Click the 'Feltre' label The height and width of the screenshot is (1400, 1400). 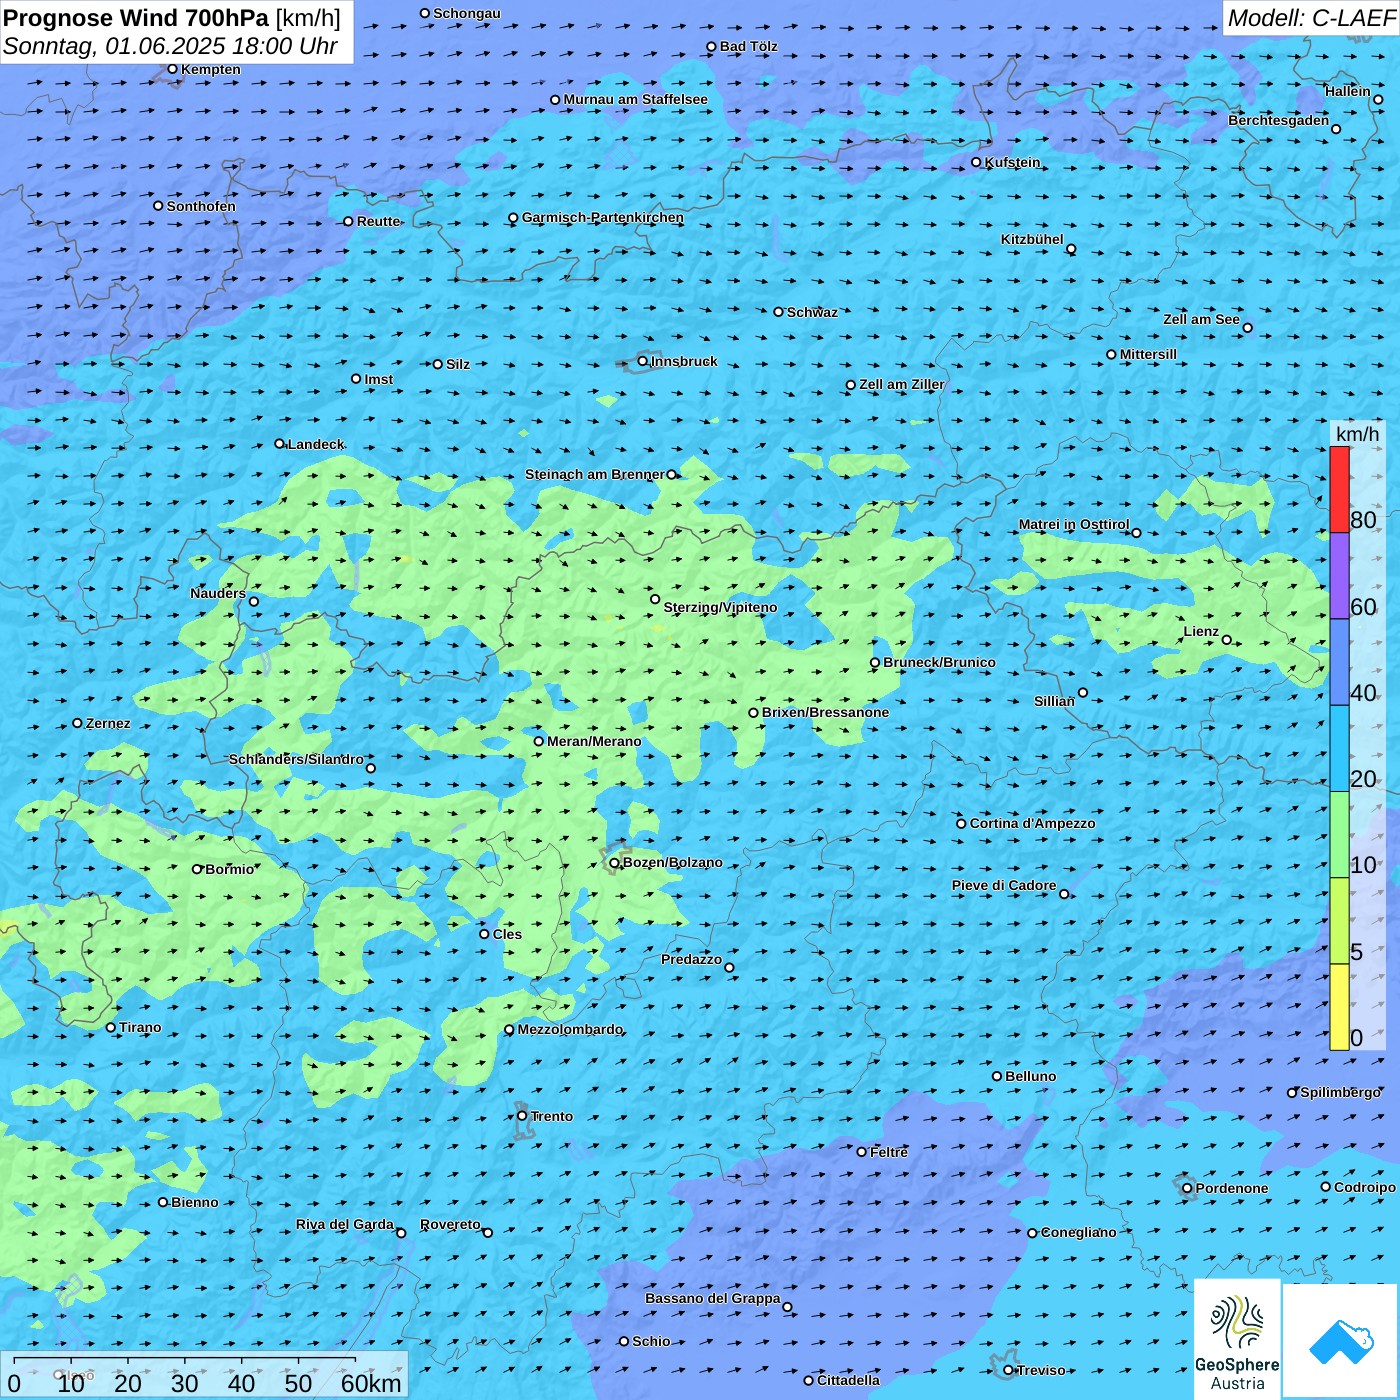click(889, 1152)
